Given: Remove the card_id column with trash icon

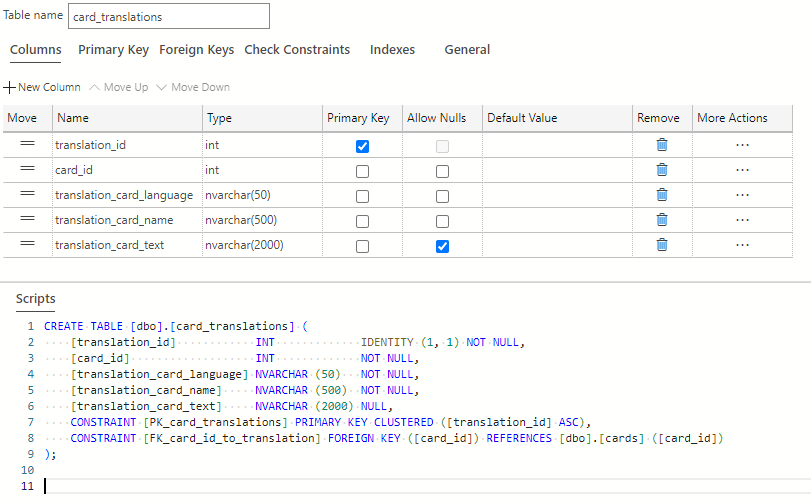Looking at the screenshot, I should pos(662,170).
